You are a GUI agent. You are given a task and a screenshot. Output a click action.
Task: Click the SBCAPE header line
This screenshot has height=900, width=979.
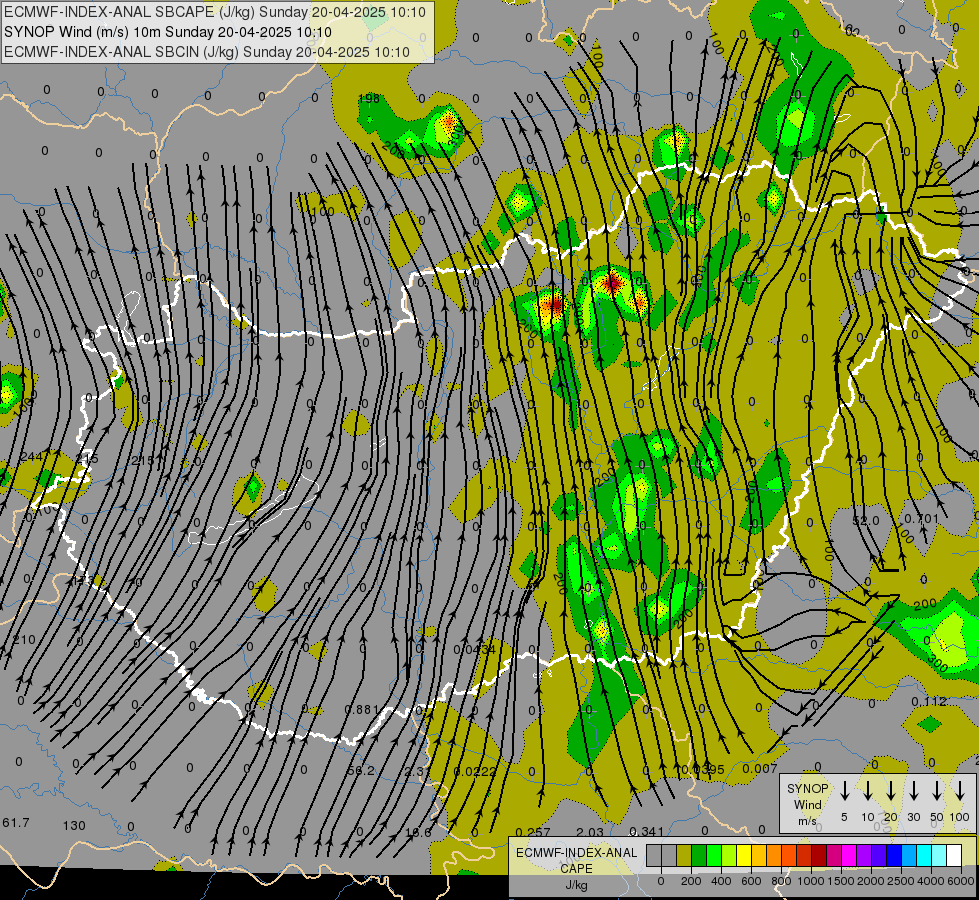tap(215, 12)
